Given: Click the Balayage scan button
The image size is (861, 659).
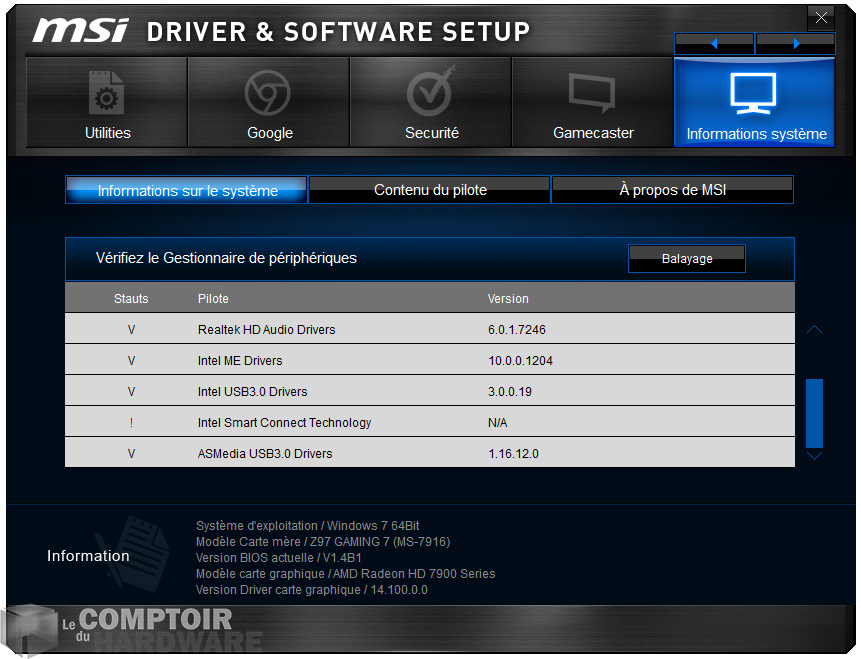Looking at the screenshot, I should [687, 259].
